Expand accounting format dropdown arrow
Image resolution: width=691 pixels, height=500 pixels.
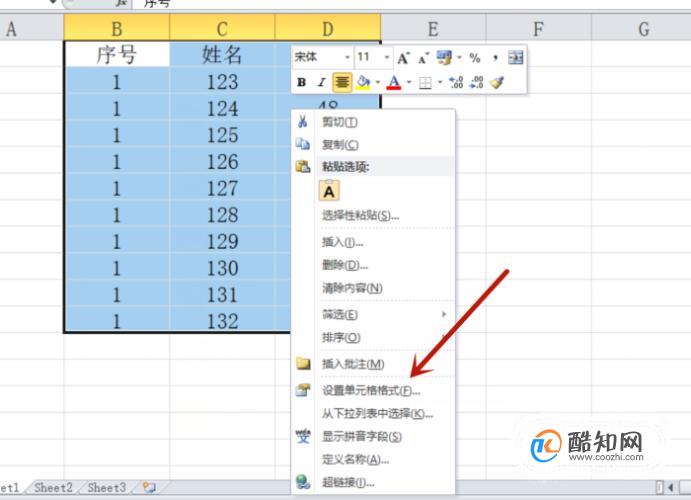459,57
